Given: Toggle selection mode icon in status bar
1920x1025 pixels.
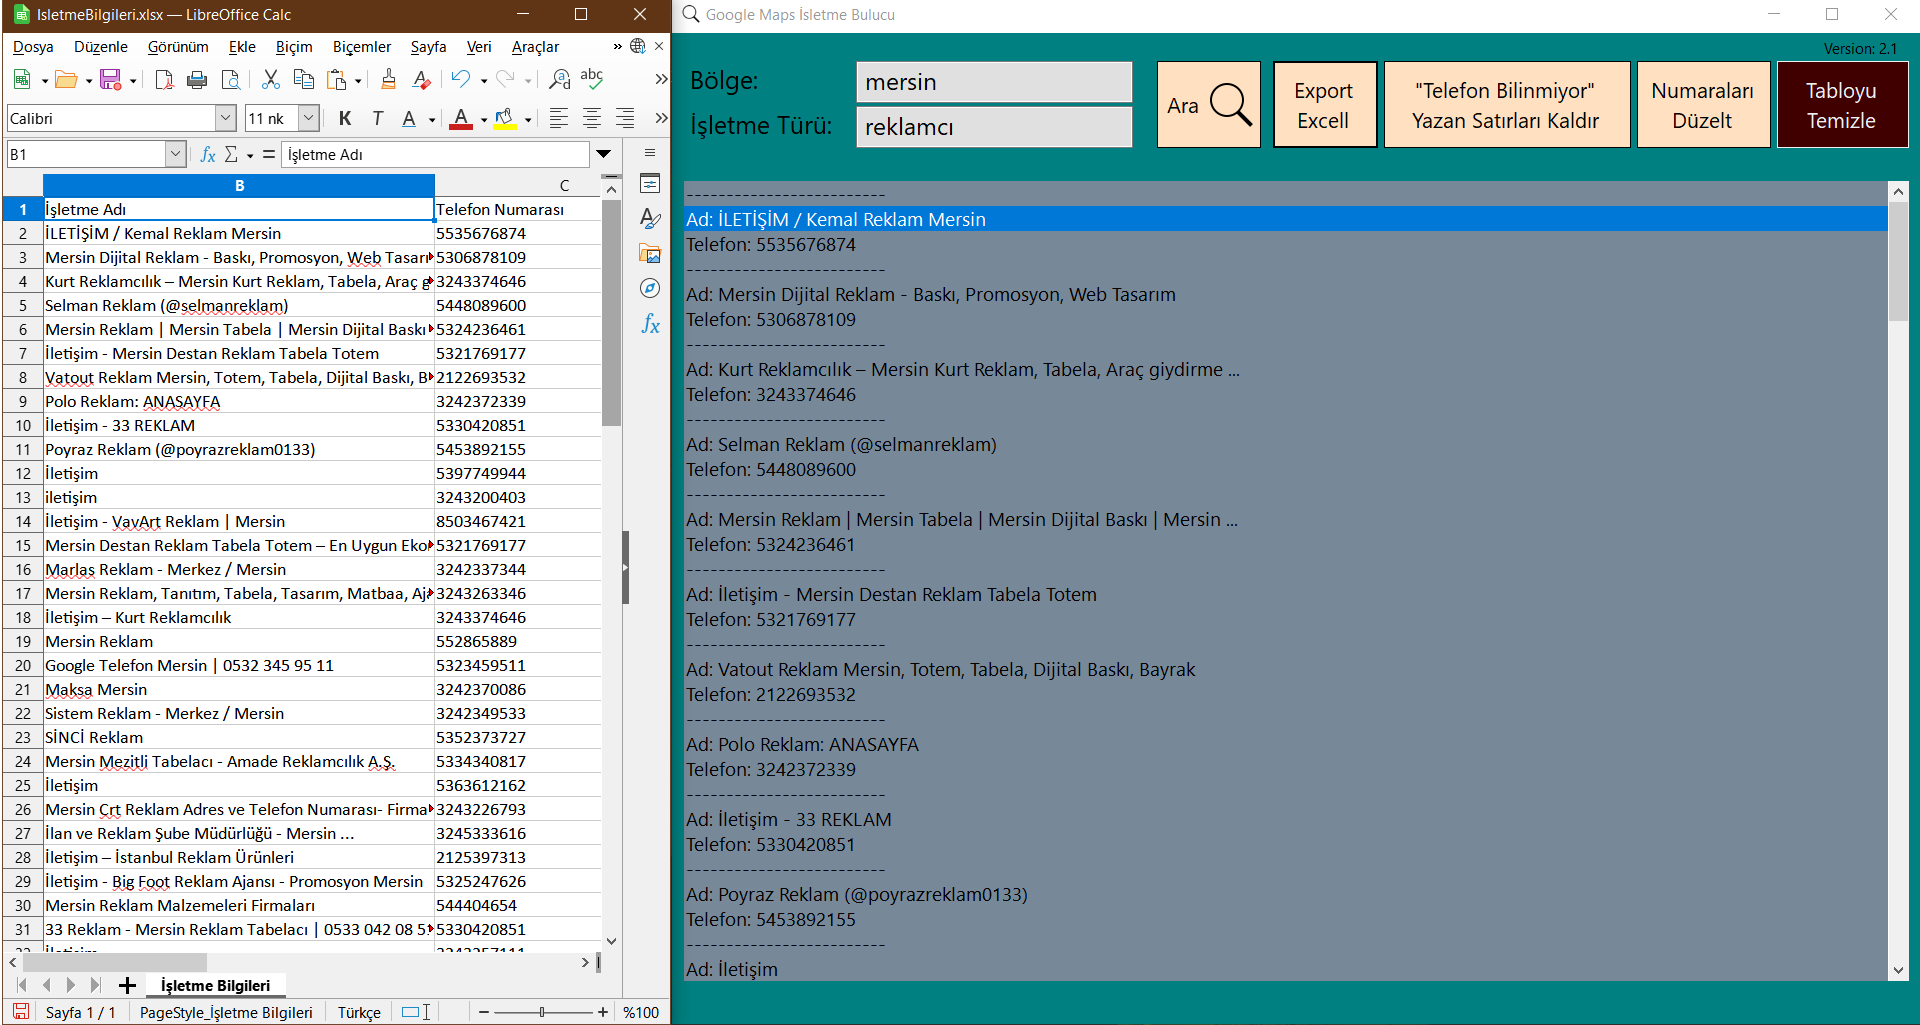Looking at the screenshot, I should pyautogui.click(x=415, y=1012).
